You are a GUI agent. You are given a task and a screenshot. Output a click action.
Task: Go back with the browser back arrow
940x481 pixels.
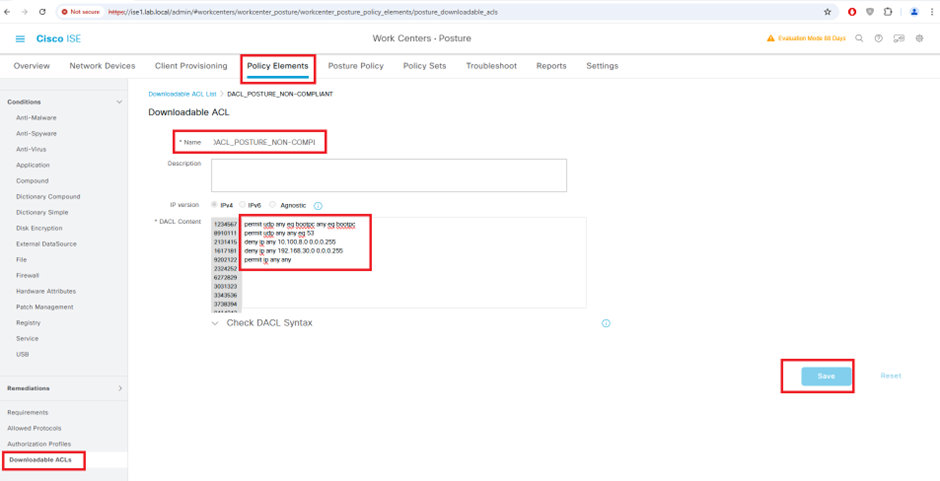[8, 11]
